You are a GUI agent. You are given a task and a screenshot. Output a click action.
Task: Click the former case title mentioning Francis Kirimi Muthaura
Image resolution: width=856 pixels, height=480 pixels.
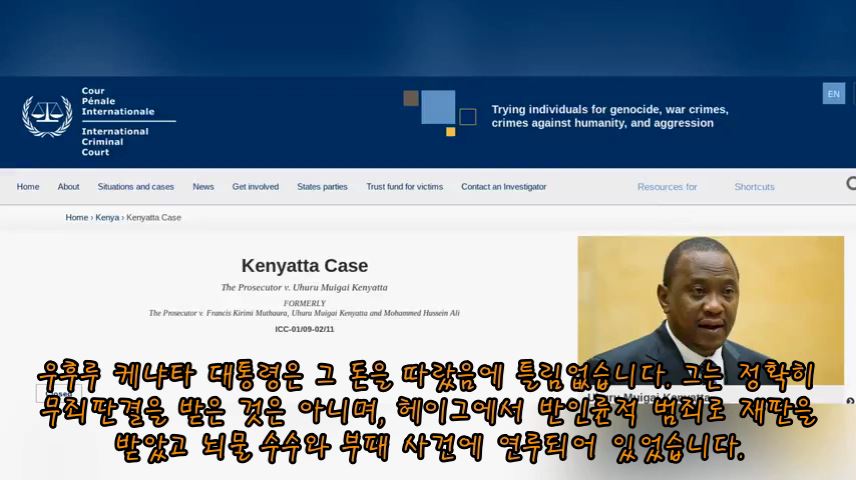(x=304, y=313)
